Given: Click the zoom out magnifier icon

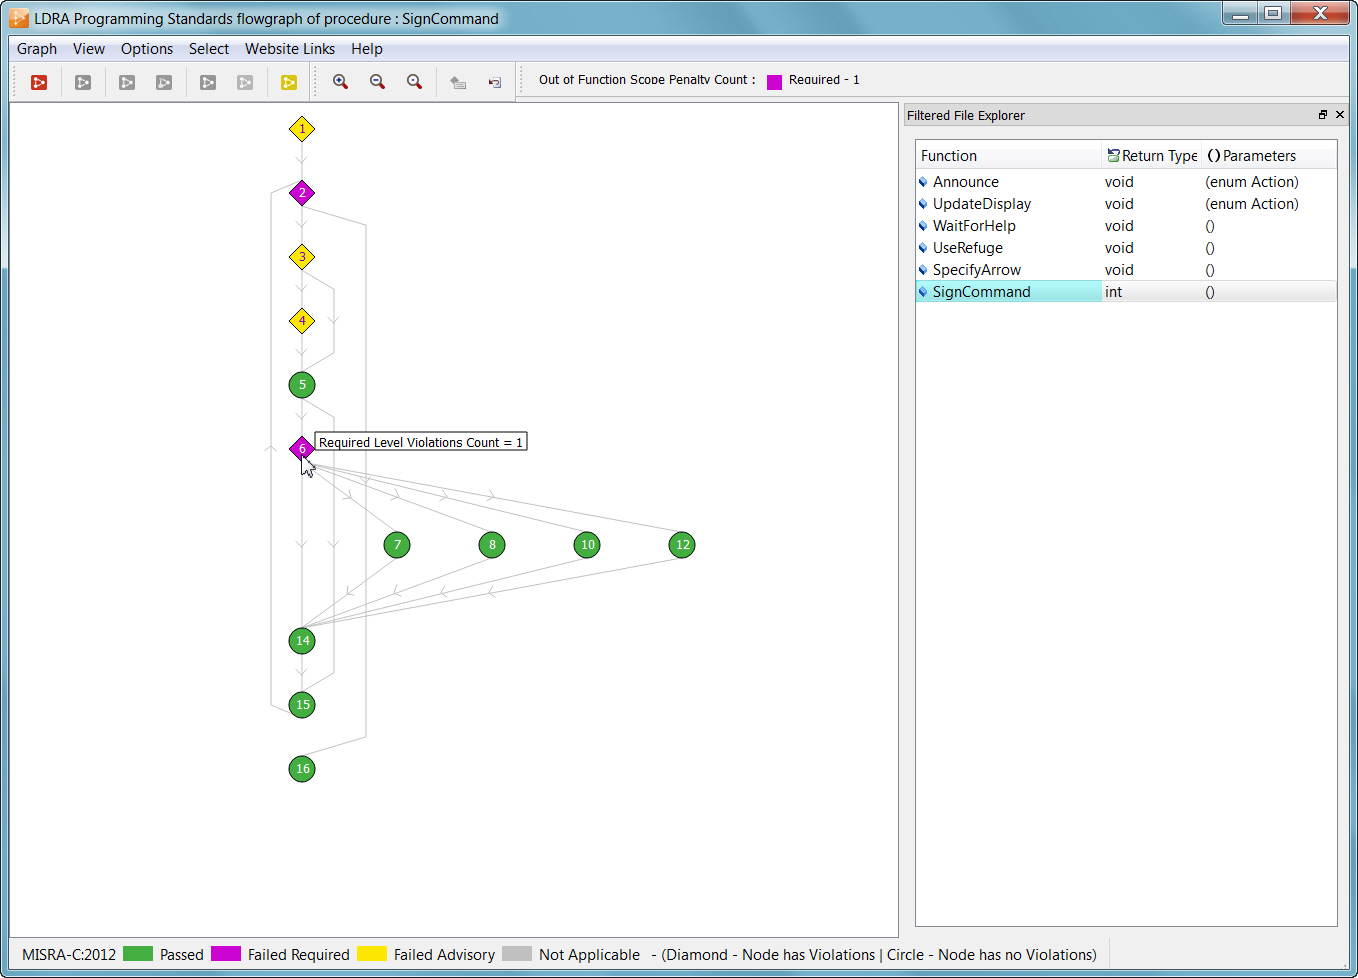Looking at the screenshot, I should tap(377, 82).
